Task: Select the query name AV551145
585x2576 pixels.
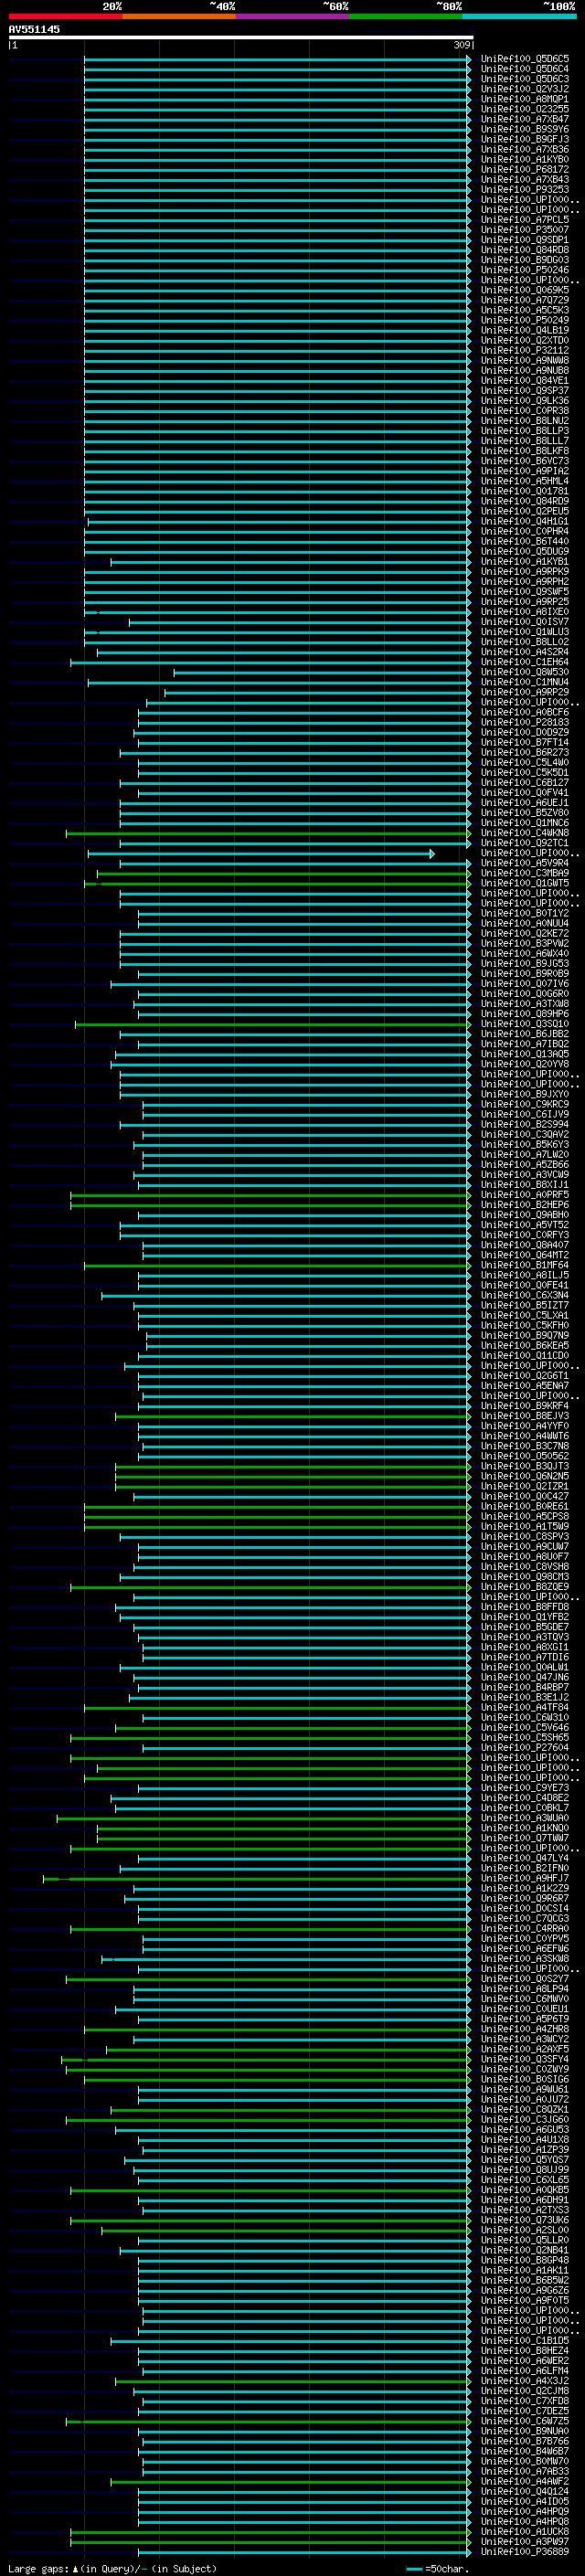Action: coord(34,29)
